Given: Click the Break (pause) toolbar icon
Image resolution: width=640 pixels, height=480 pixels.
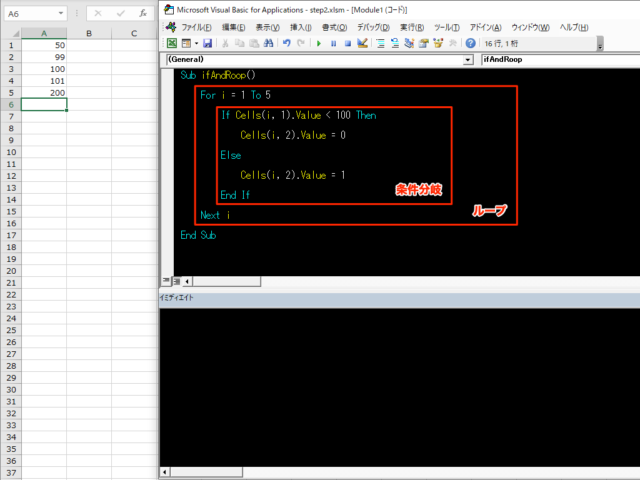Looking at the screenshot, I should [x=333, y=44].
